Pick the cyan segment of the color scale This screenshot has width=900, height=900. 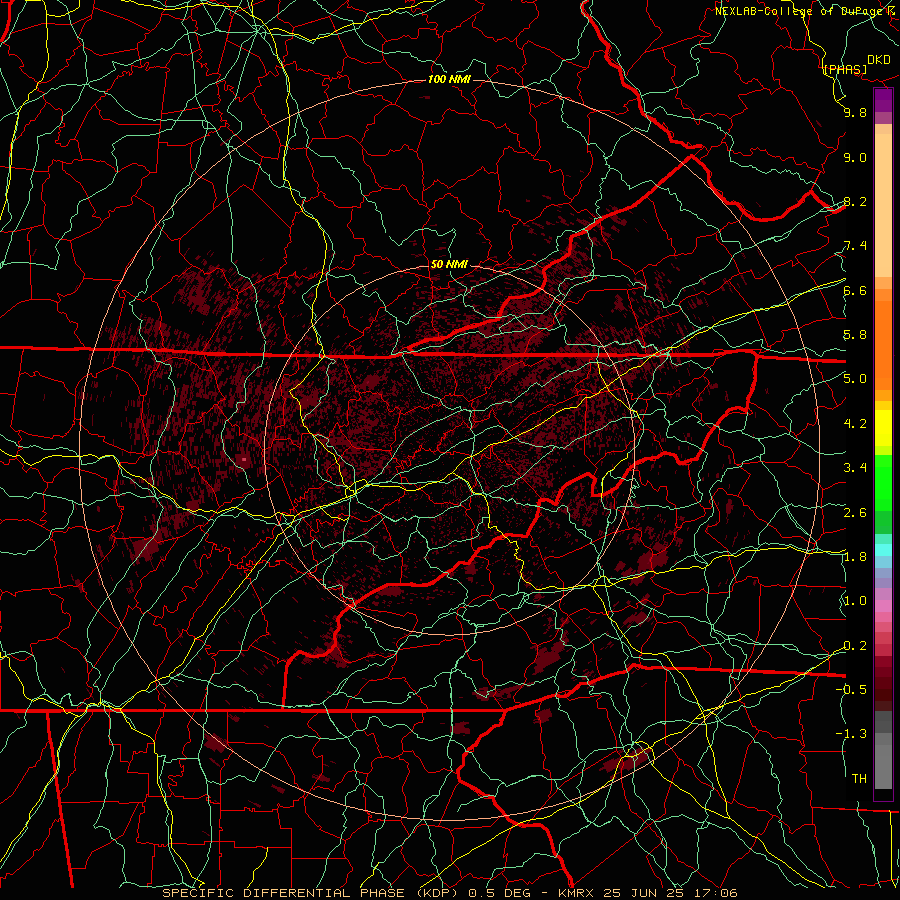pyautogui.click(x=883, y=550)
